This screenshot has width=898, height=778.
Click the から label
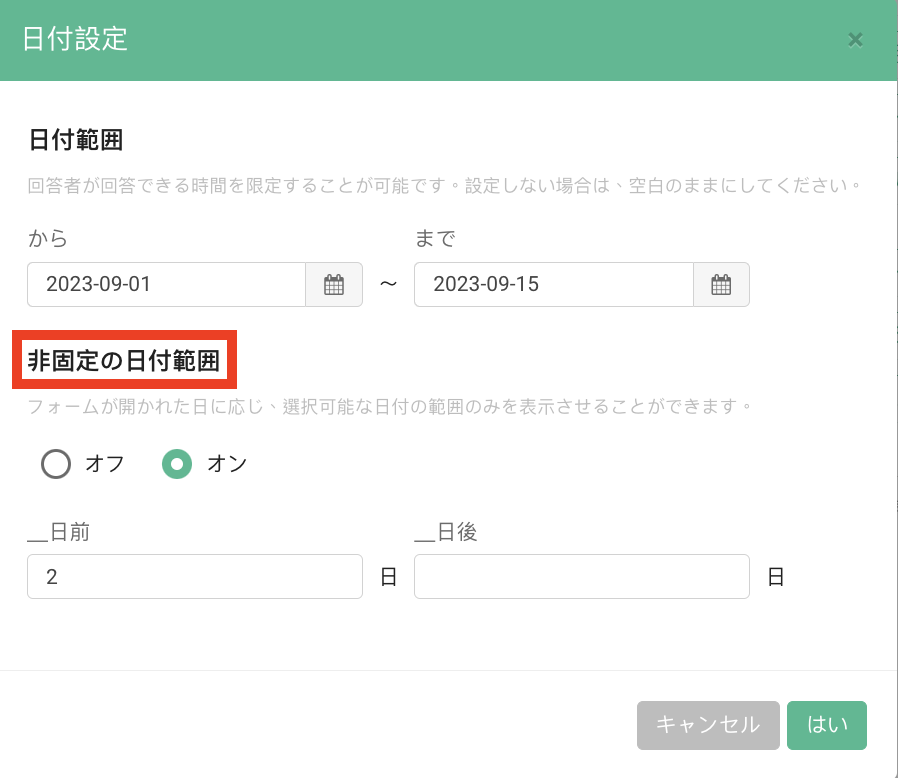[x=48, y=238]
